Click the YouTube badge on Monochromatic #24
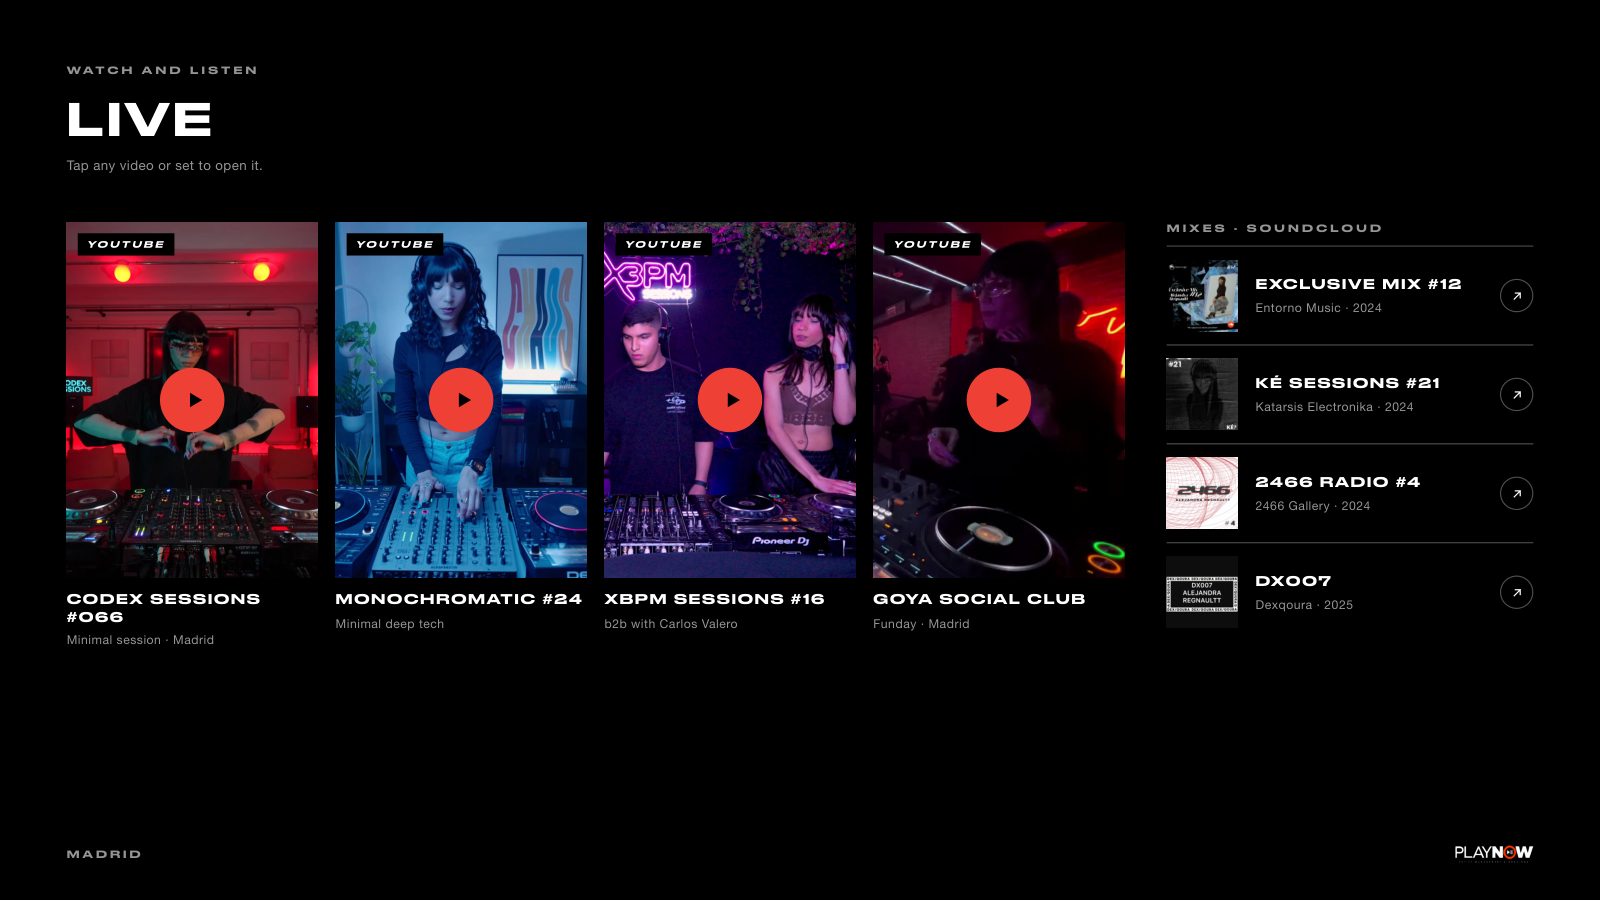Viewport: 1600px width, 901px height. pos(395,244)
